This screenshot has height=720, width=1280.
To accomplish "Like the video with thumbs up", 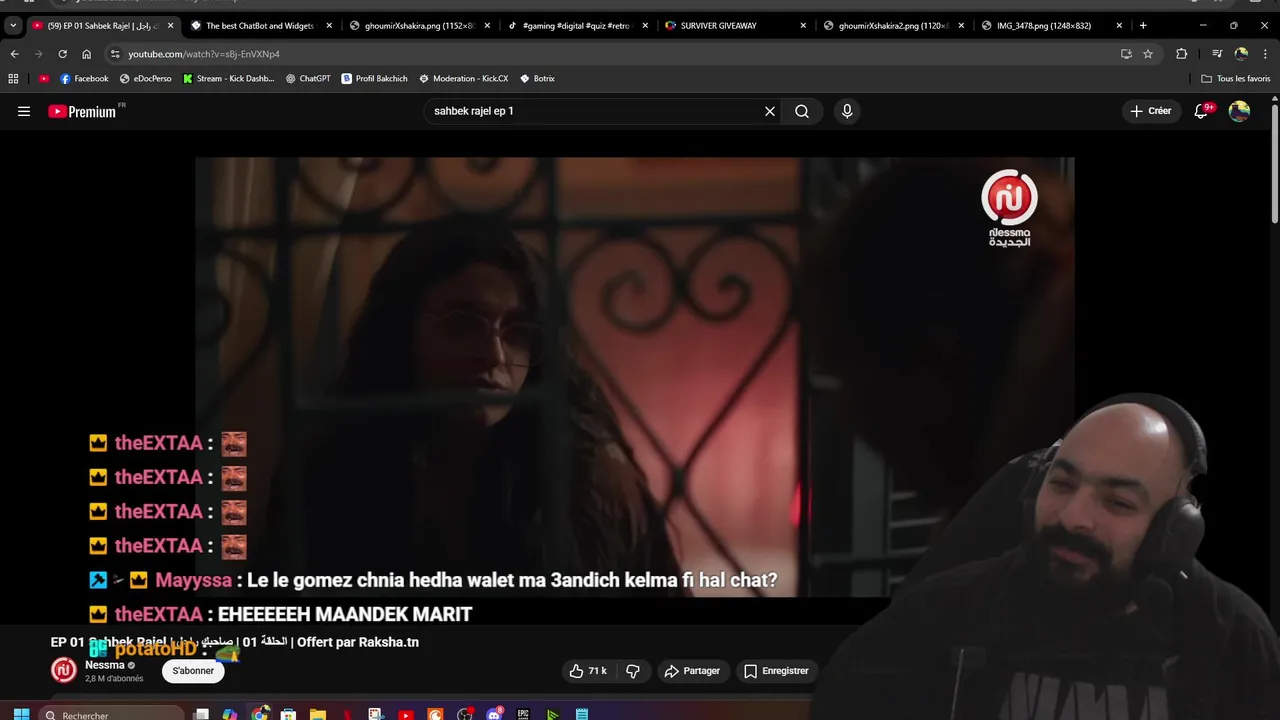I will tap(588, 671).
